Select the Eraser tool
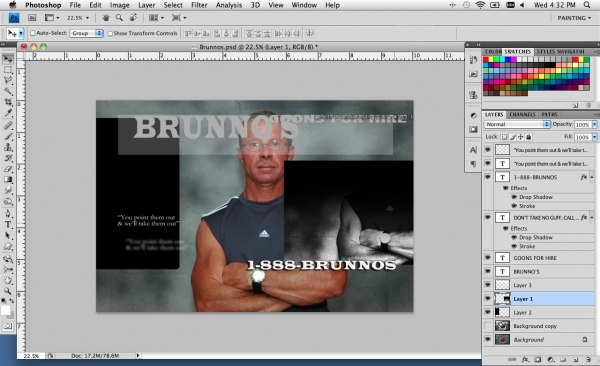The width and height of the screenshot is (600, 366). click(x=8, y=169)
